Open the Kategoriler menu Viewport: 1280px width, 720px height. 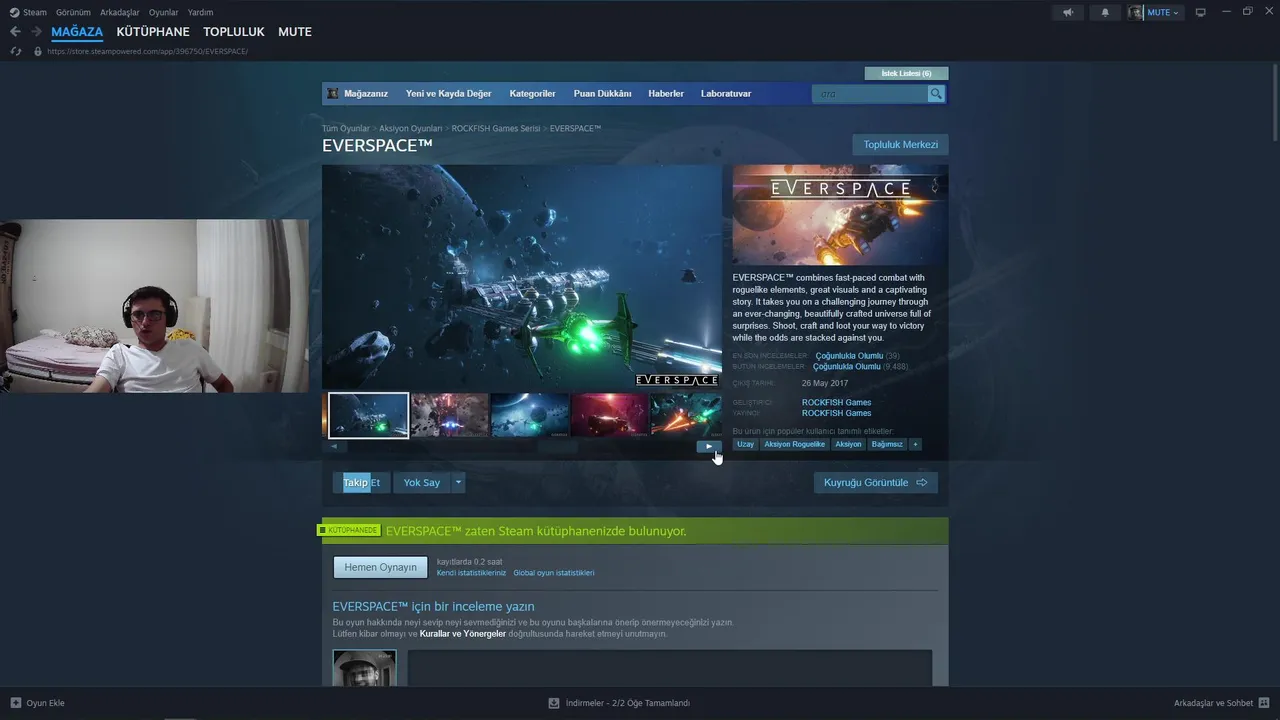532,93
